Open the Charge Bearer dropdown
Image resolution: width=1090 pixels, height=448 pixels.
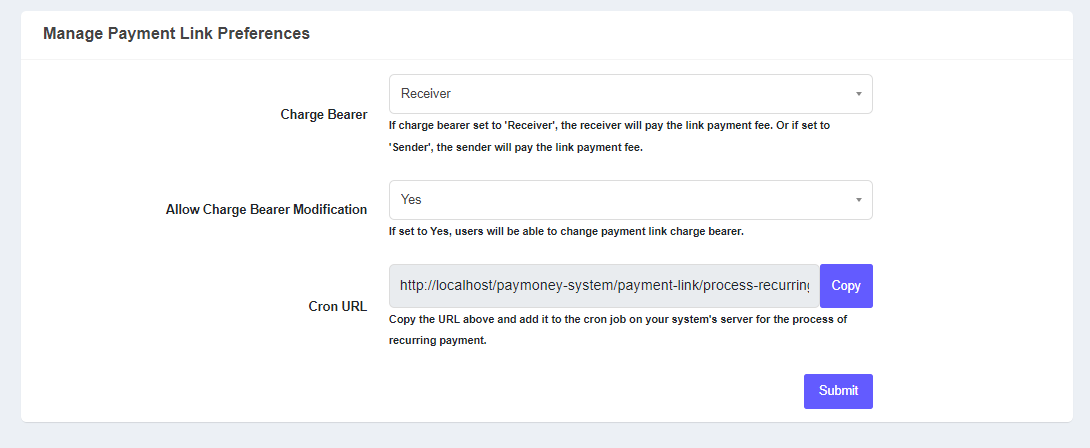coord(630,94)
